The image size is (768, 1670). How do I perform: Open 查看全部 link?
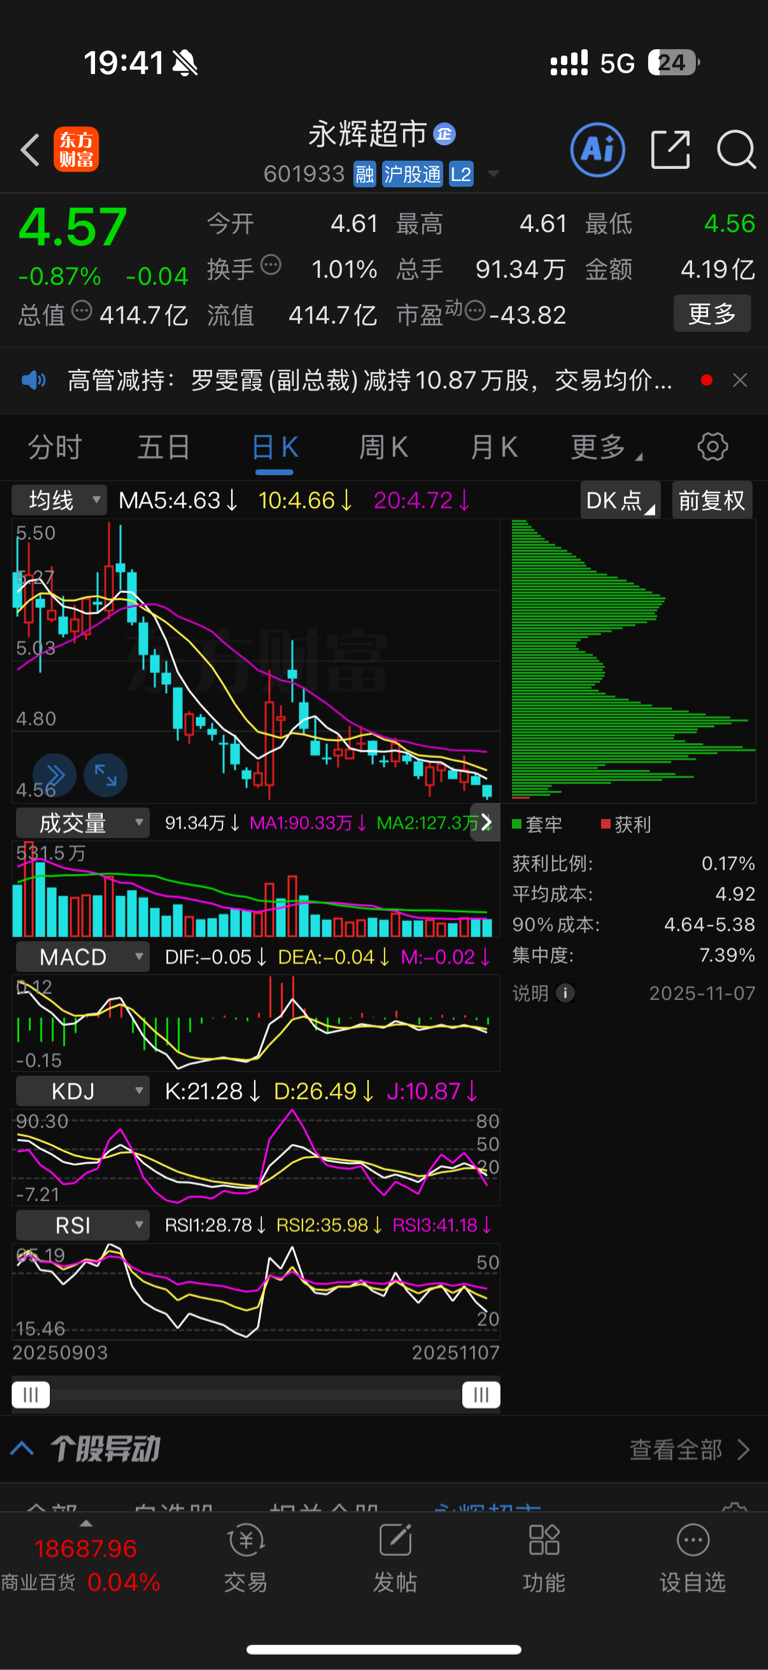coord(690,1450)
